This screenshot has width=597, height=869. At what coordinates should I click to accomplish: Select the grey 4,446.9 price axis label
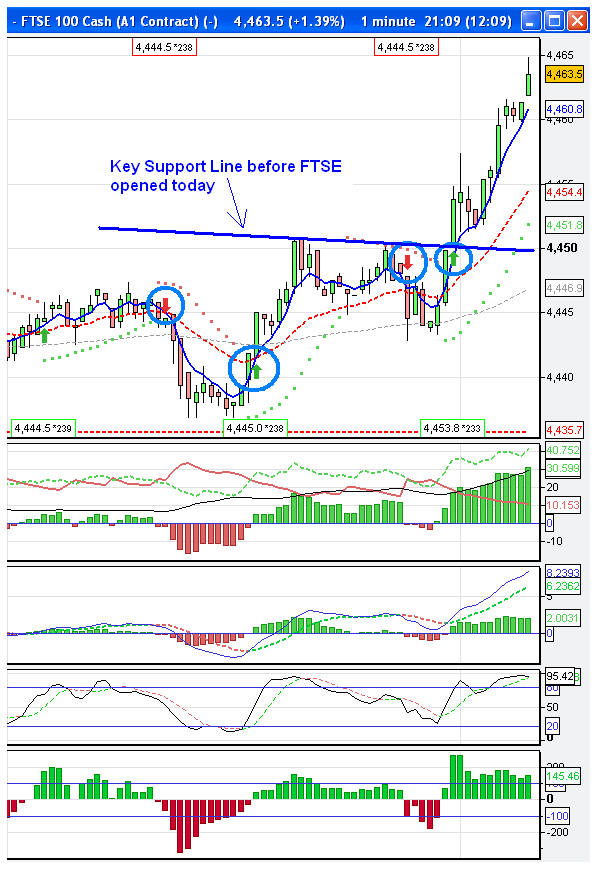click(564, 288)
